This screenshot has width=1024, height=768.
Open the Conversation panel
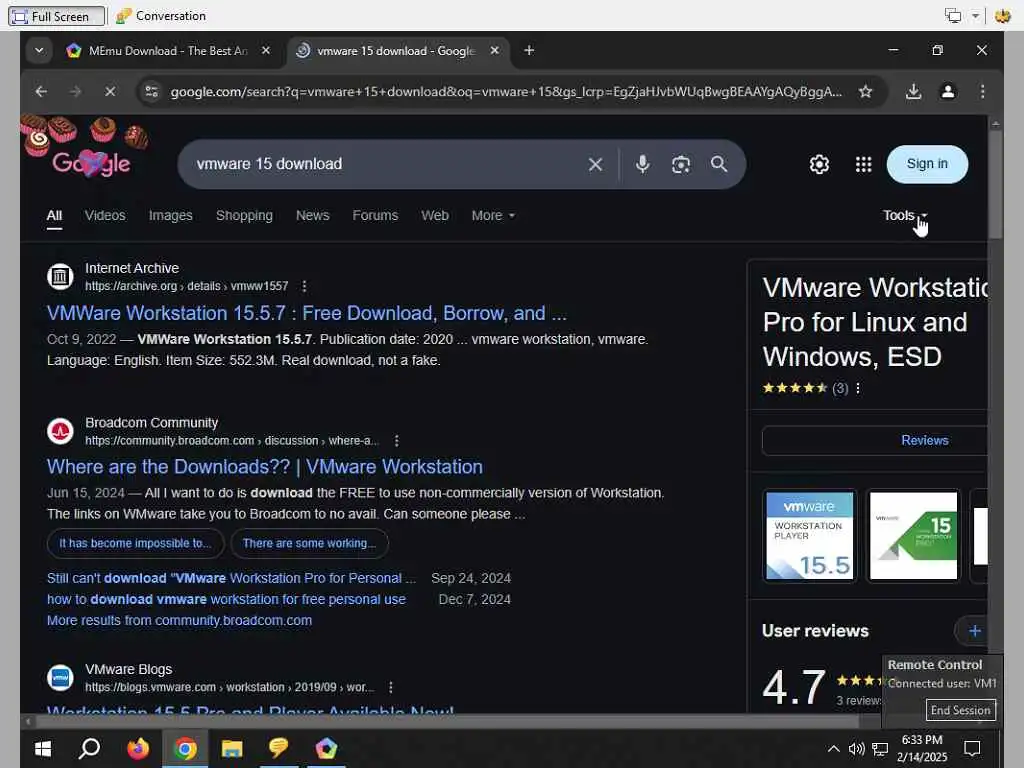(161, 16)
